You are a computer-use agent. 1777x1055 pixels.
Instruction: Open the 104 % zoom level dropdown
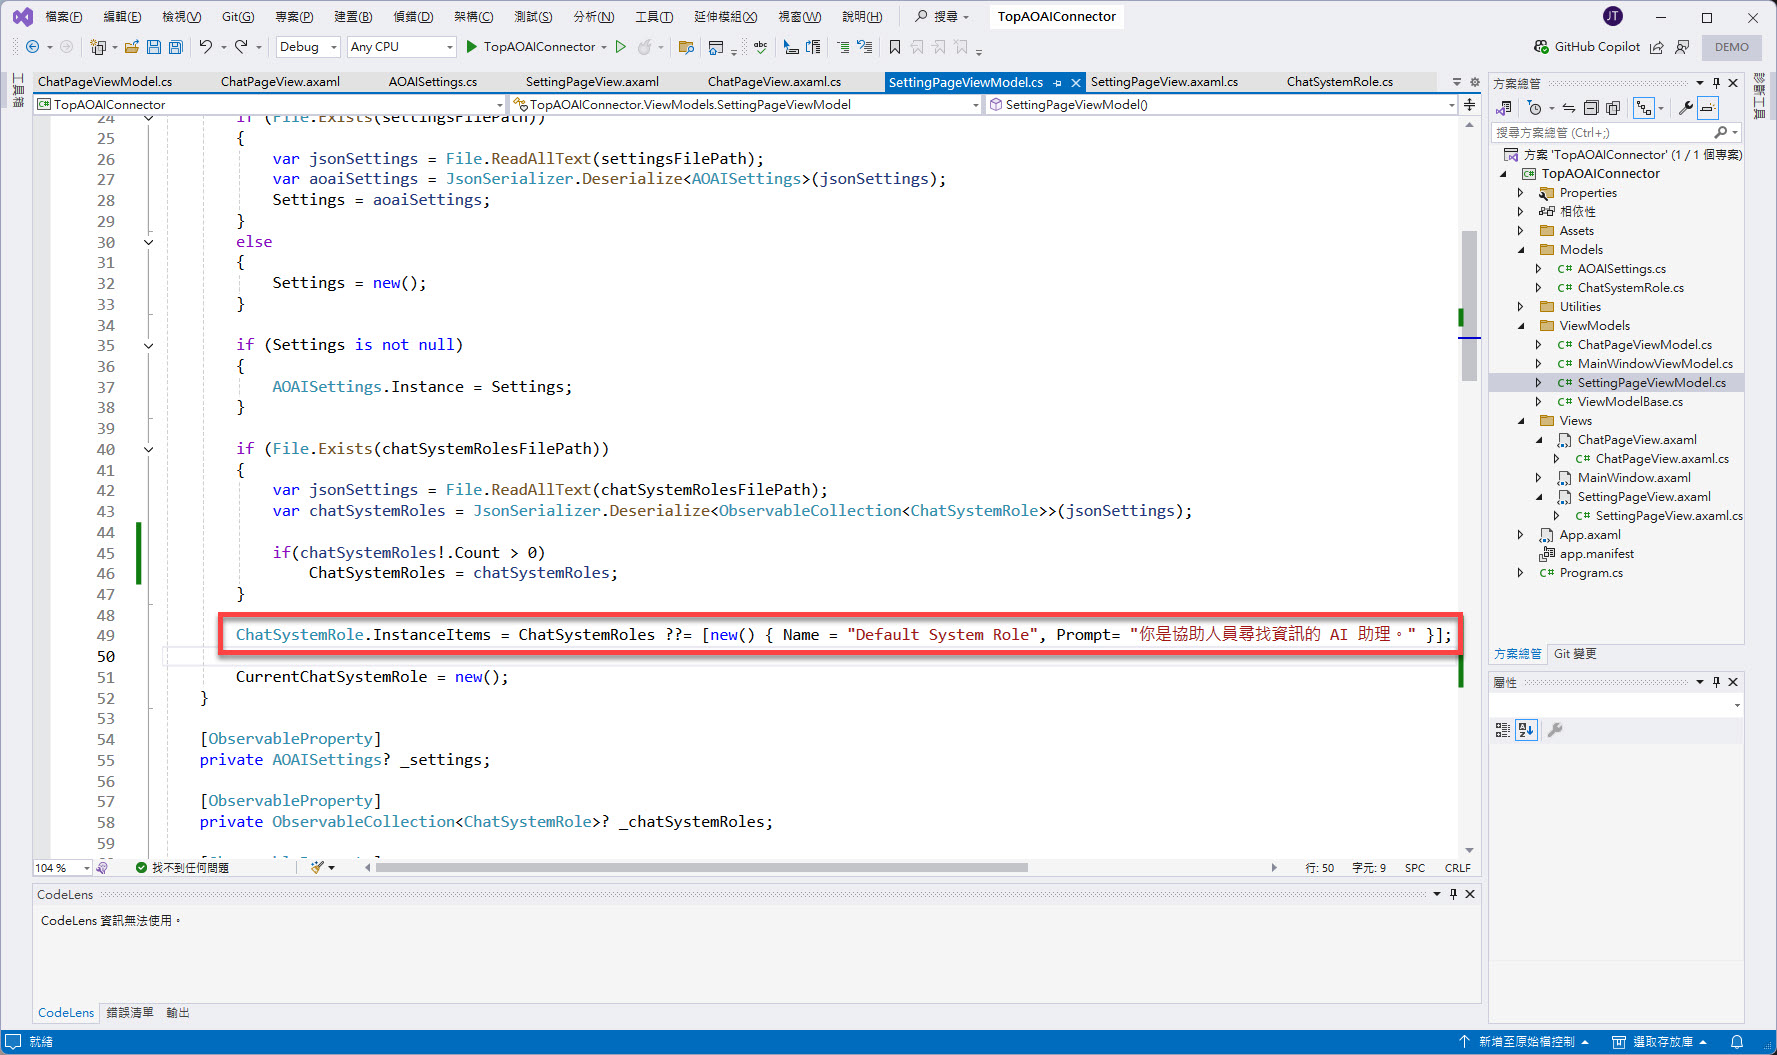tap(63, 868)
